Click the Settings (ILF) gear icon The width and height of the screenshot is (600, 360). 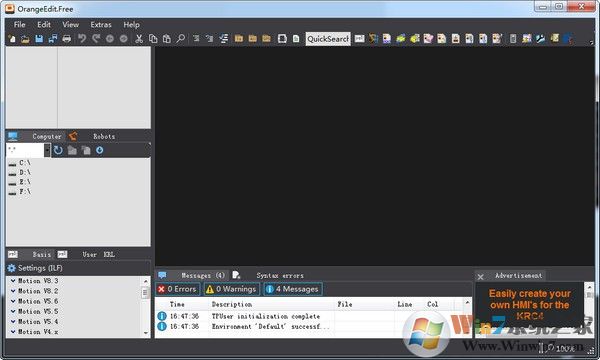(x=12, y=268)
